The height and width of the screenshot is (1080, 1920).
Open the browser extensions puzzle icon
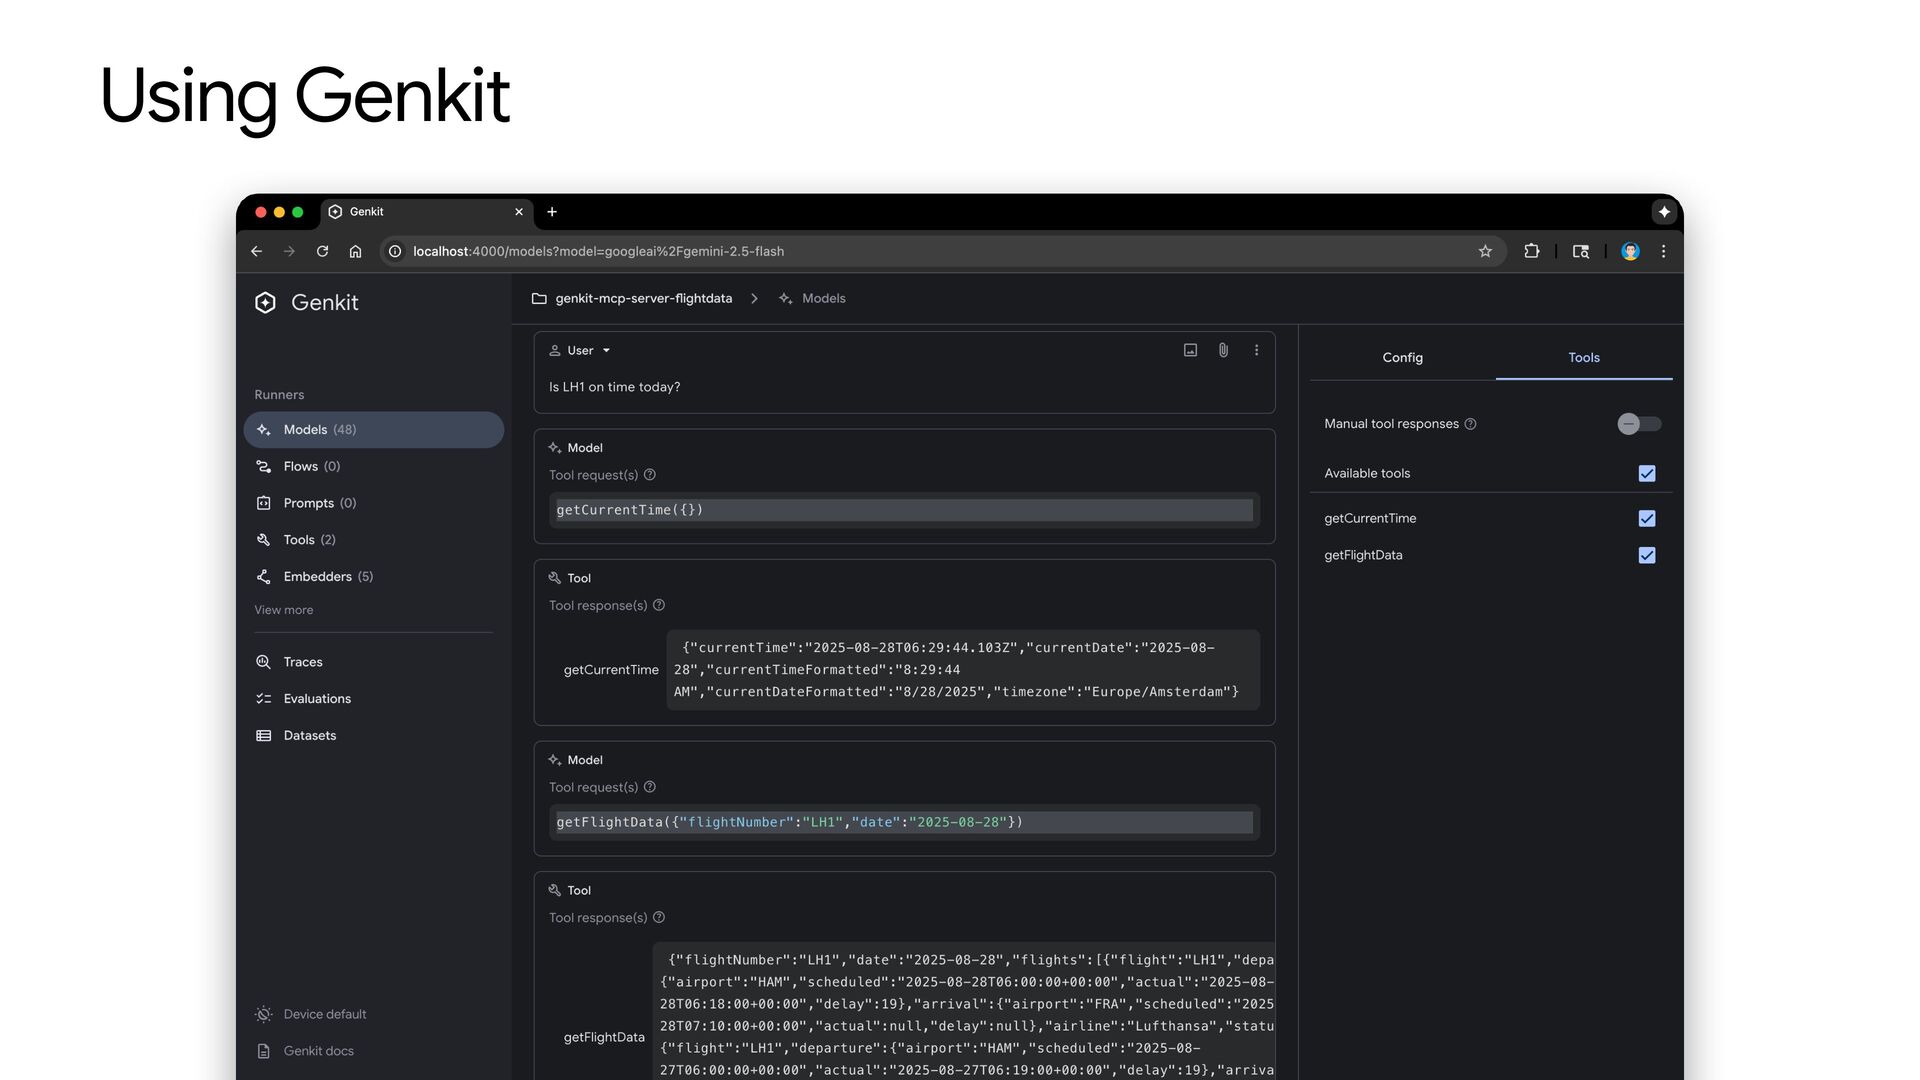point(1531,251)
